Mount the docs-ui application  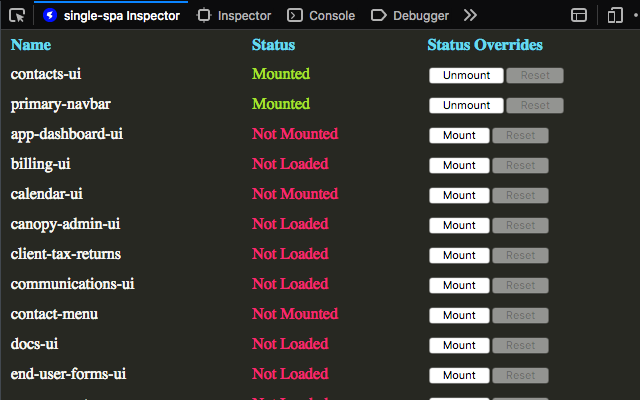(459, 345)
